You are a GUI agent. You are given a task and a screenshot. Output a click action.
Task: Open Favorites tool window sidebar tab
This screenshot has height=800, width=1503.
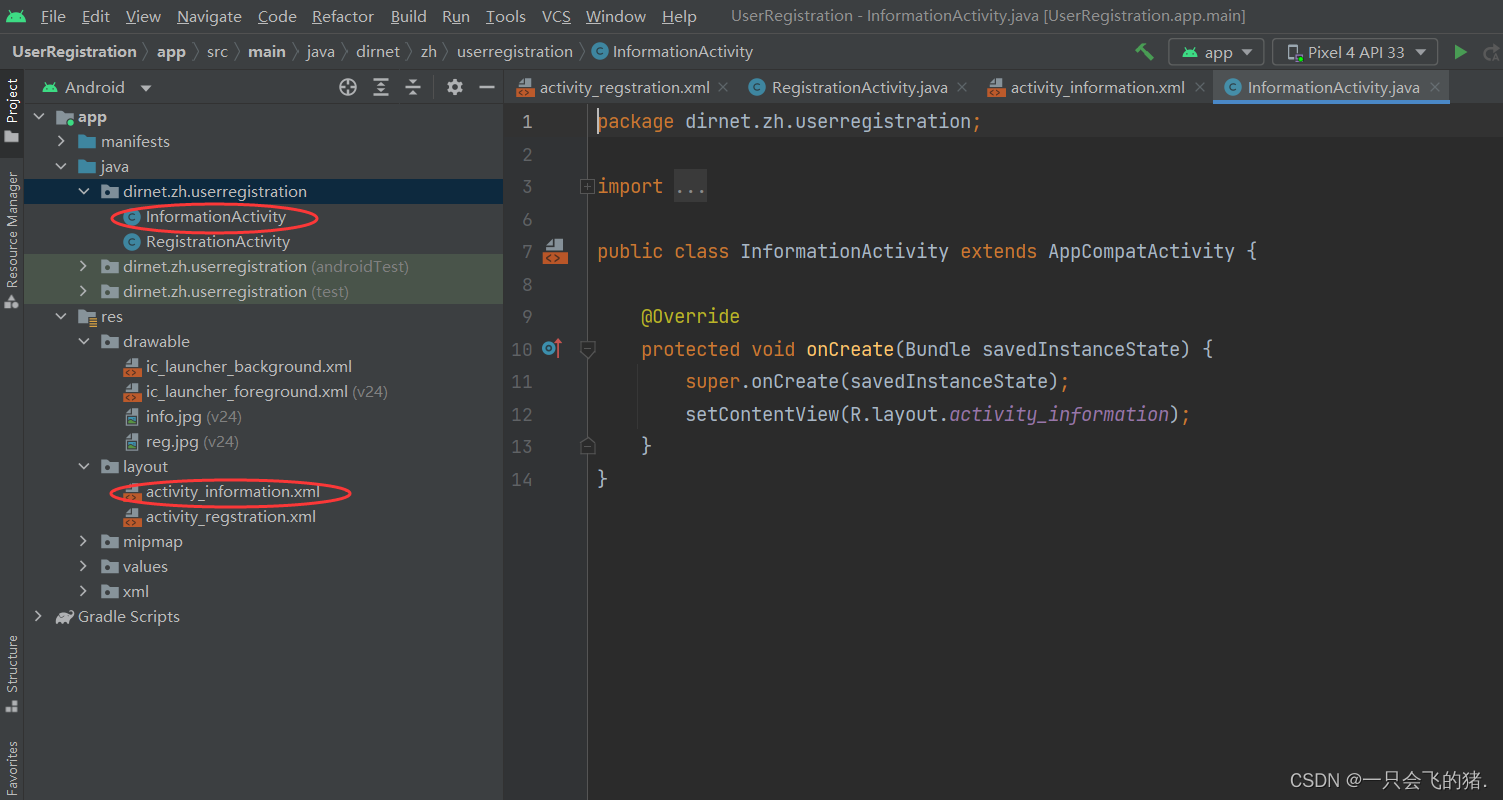click(x=12, y=768)
